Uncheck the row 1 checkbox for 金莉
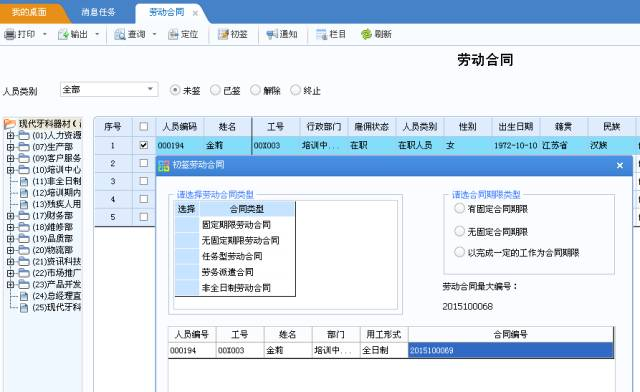640x392 pixels. click(144, 145)
